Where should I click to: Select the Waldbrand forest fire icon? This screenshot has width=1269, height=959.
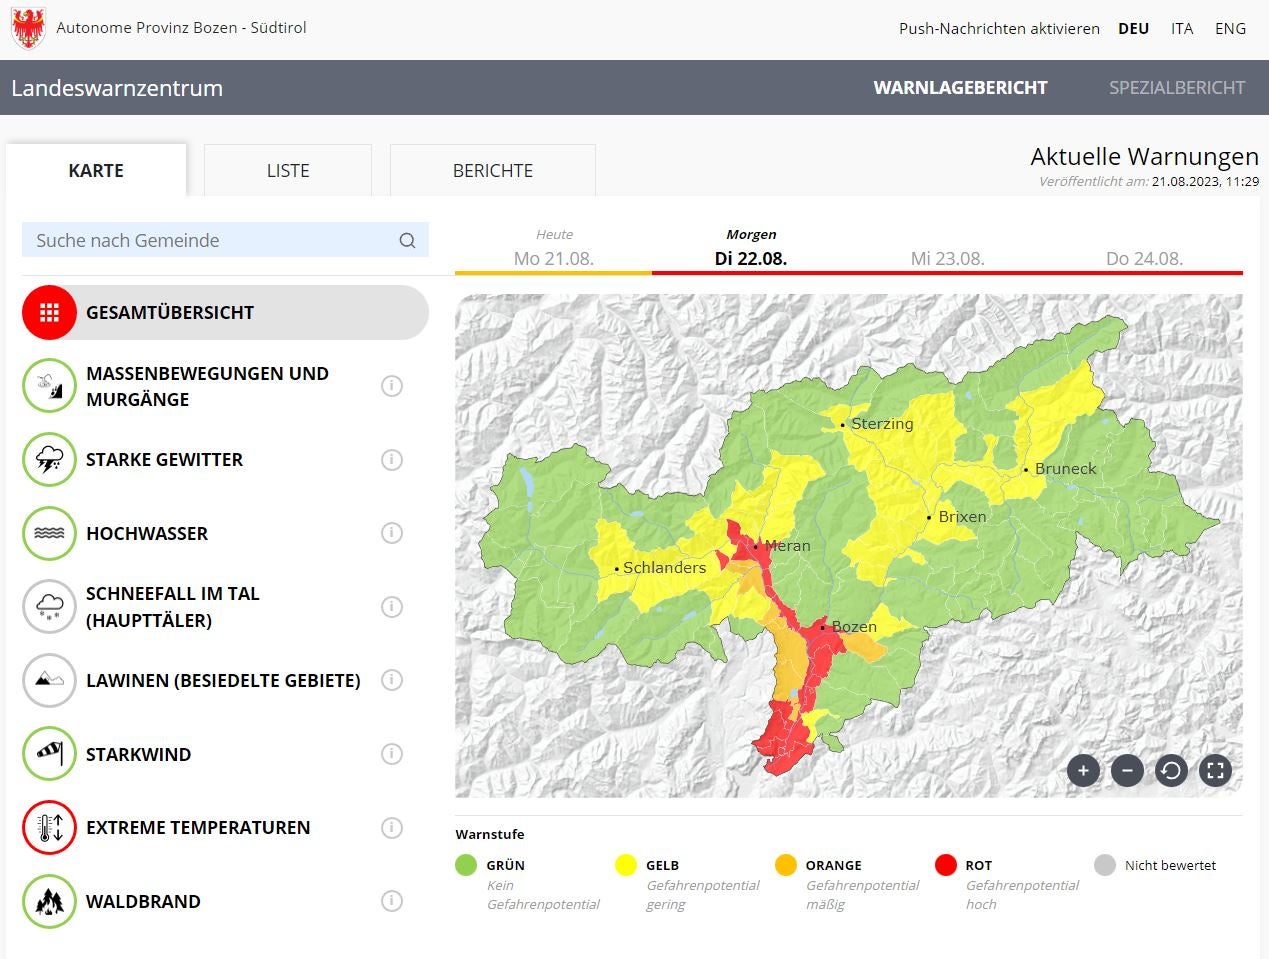click(49, 901)
